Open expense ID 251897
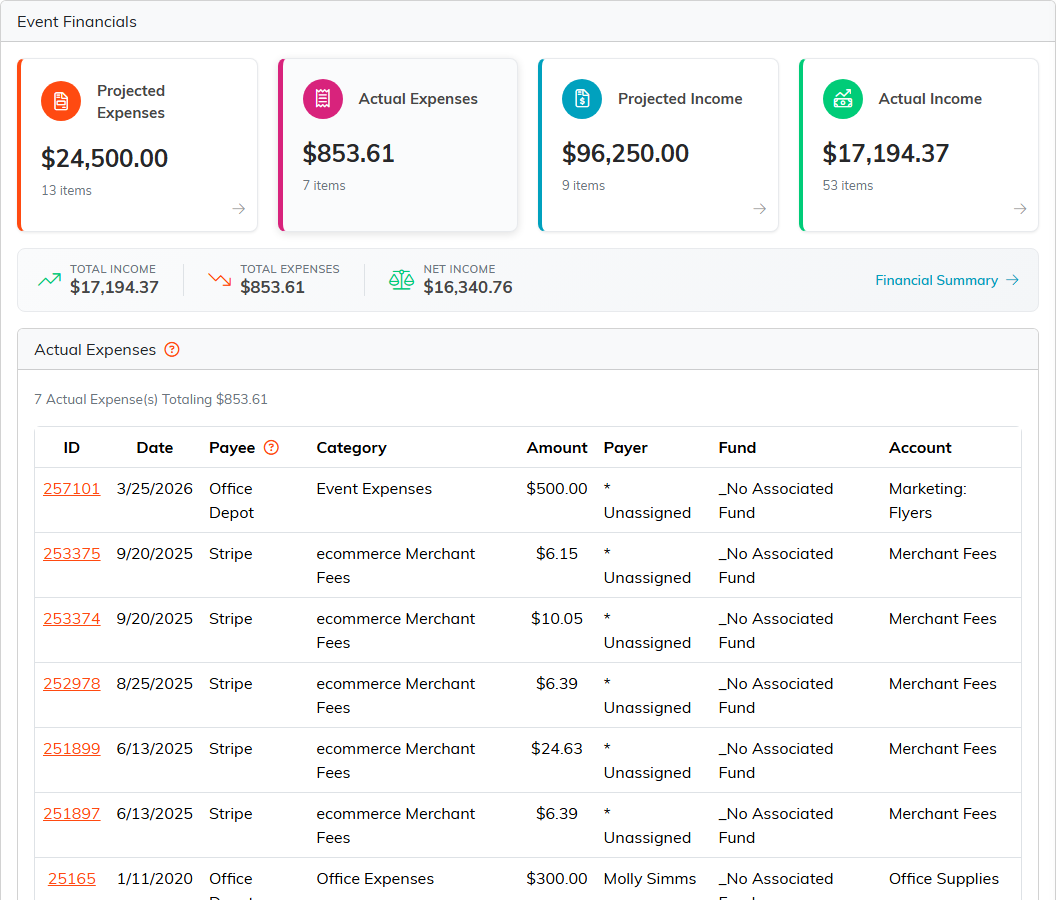 [71, 814]
